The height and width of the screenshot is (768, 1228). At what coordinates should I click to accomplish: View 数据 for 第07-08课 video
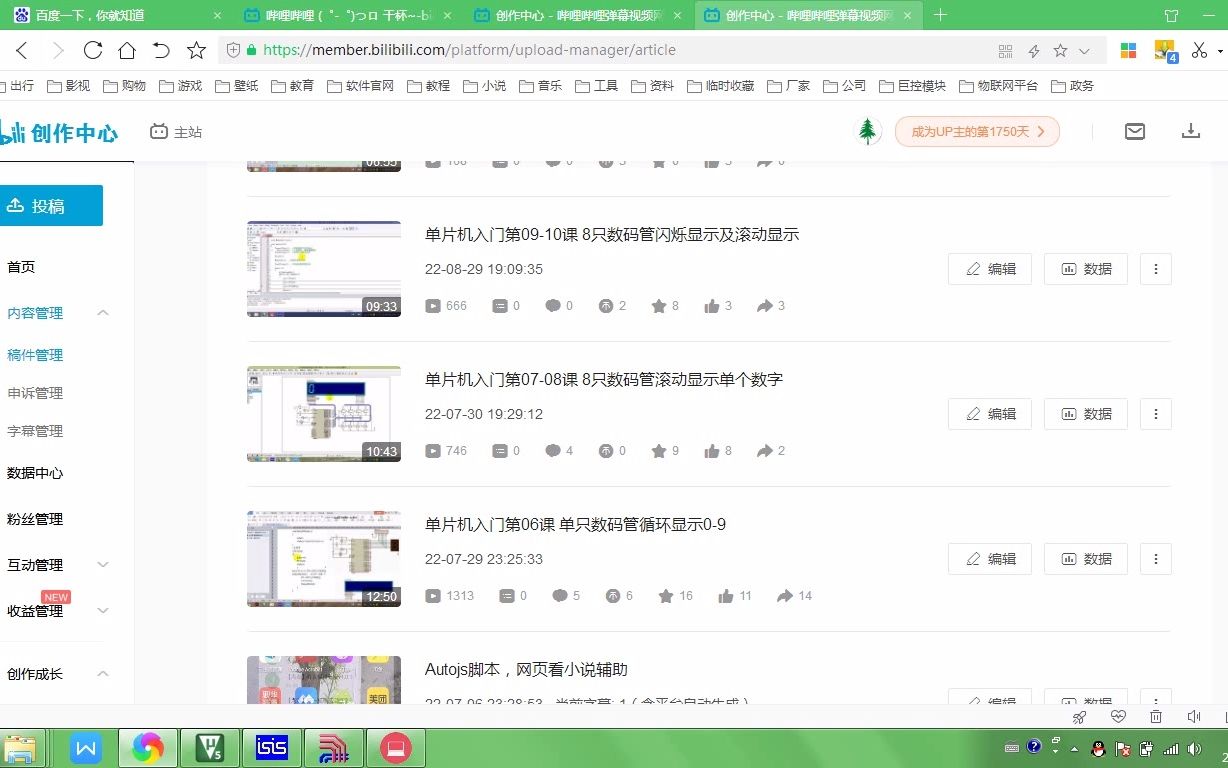tap(1086, 414)
